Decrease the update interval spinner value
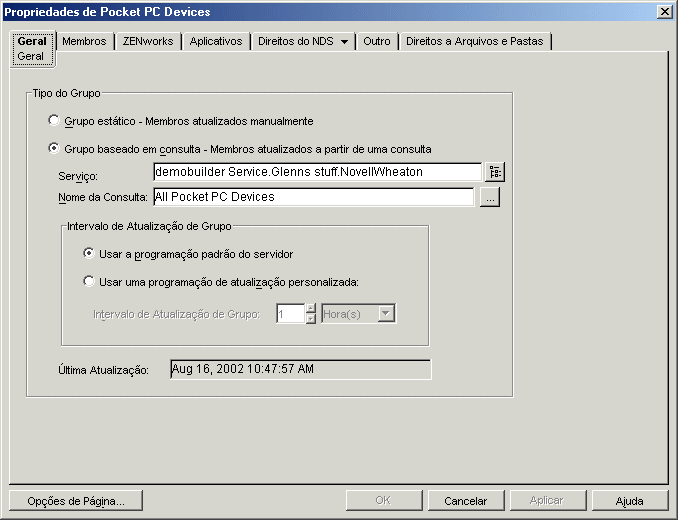Viewport: 678px width, 520px height. (x=310, y=319)
